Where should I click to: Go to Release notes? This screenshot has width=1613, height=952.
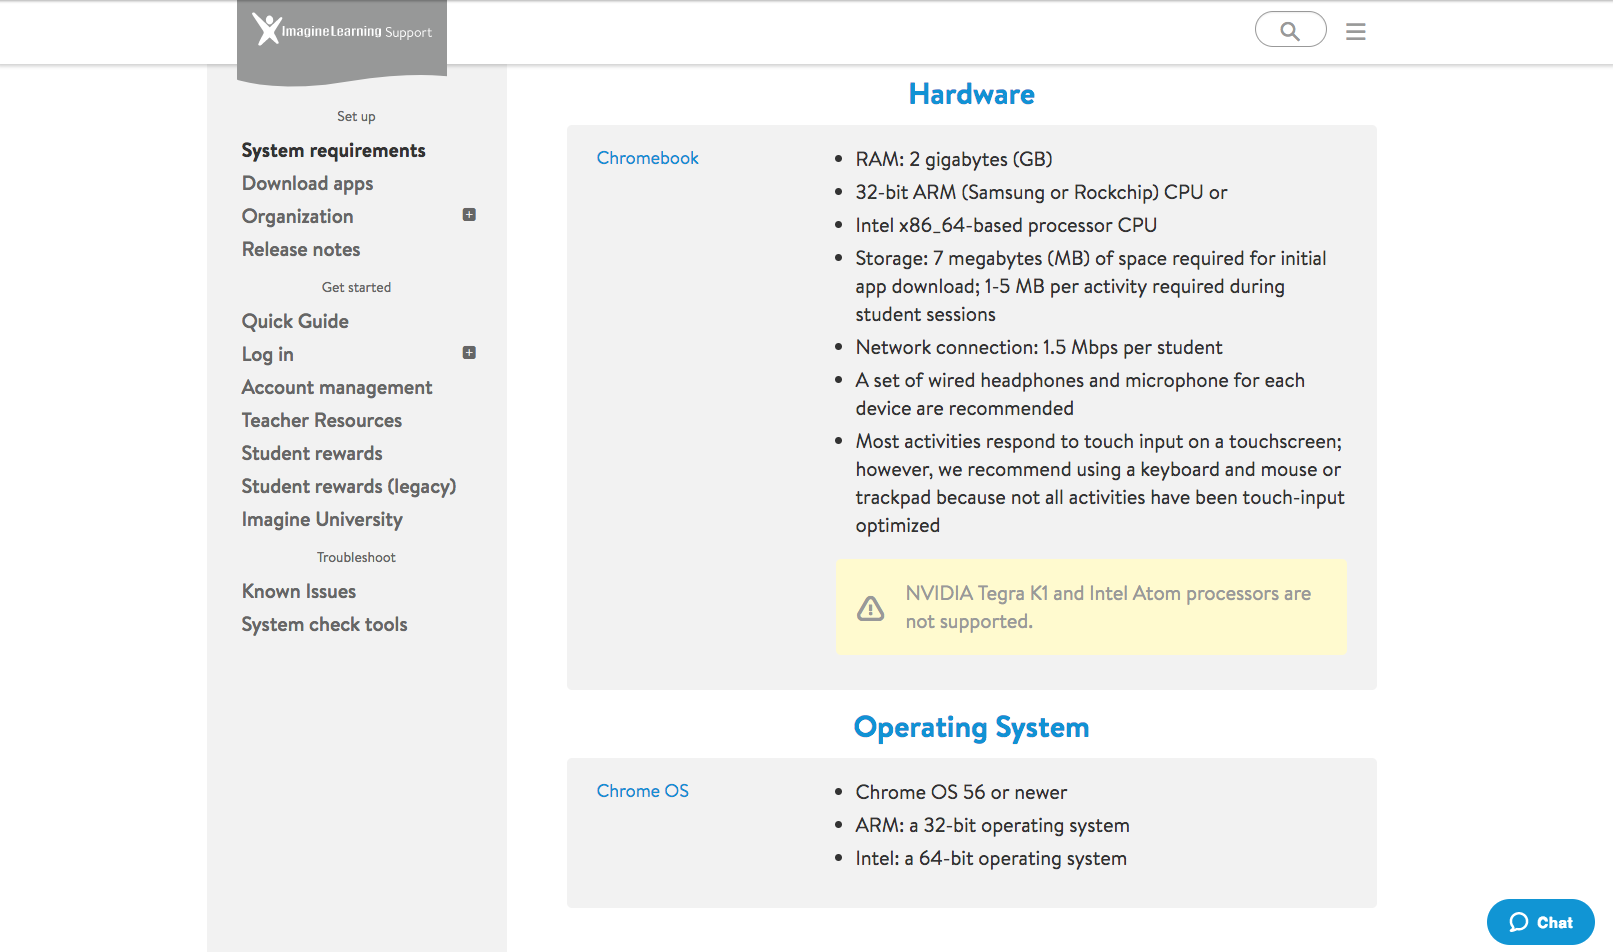(x=300, y=249)
